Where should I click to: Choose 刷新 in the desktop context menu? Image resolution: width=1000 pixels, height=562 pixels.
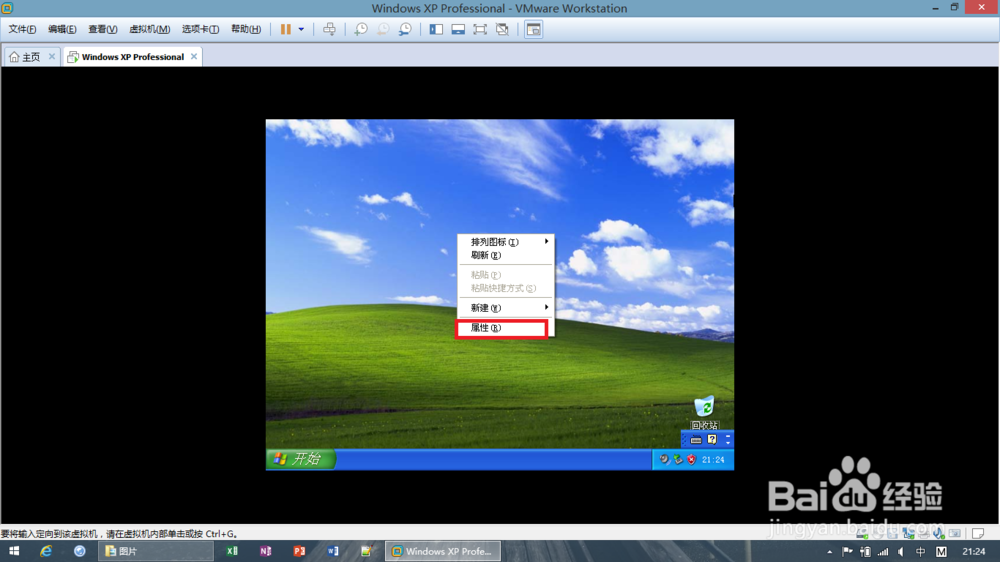[505, 255]
